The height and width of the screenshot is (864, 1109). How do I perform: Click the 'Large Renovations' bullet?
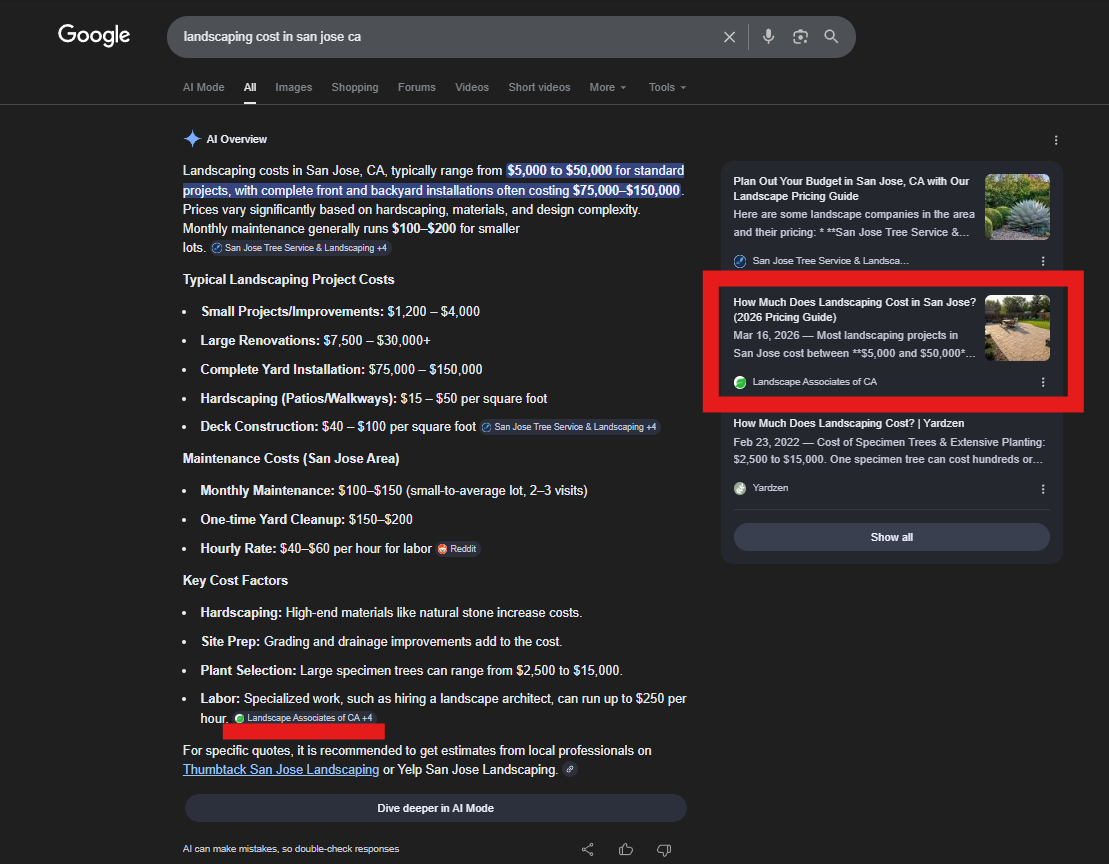point(315,341)
